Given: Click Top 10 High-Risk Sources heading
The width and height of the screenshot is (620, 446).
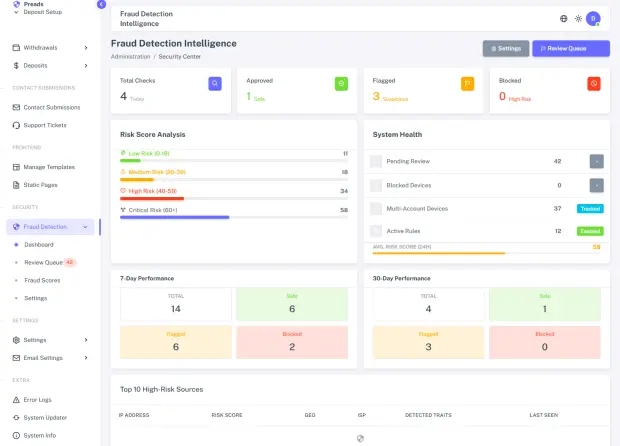Looking at the screenshot, I should click(x=162, y=389).
